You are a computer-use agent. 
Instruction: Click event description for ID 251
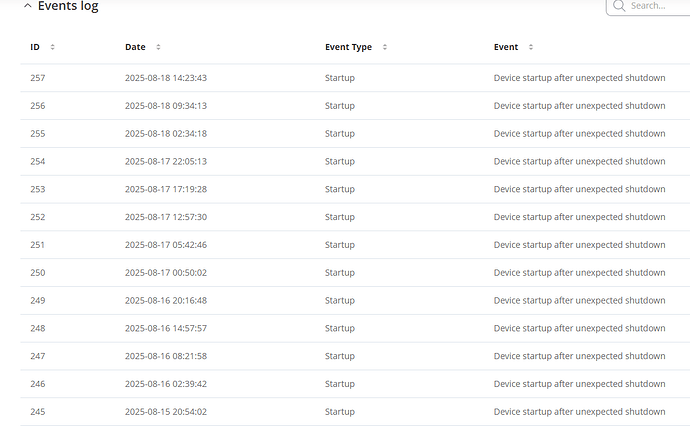coord(579,245)
